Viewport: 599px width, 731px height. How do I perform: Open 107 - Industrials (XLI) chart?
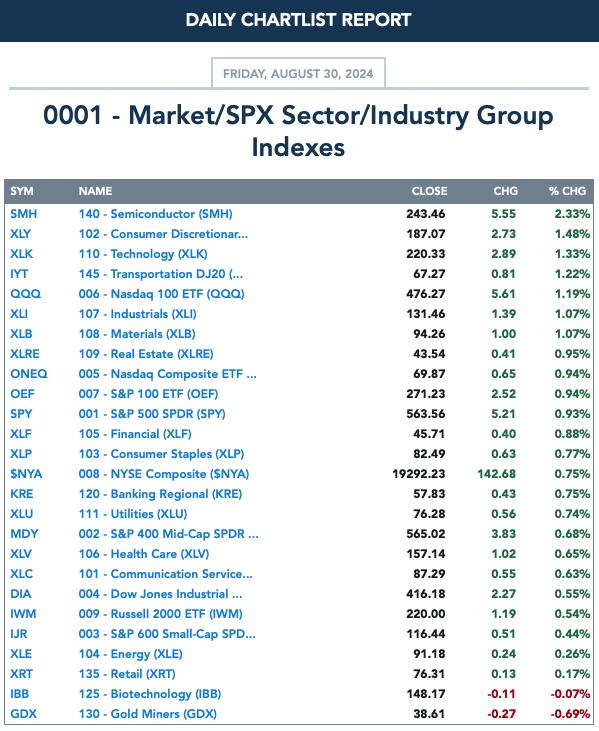pos(138,314)
